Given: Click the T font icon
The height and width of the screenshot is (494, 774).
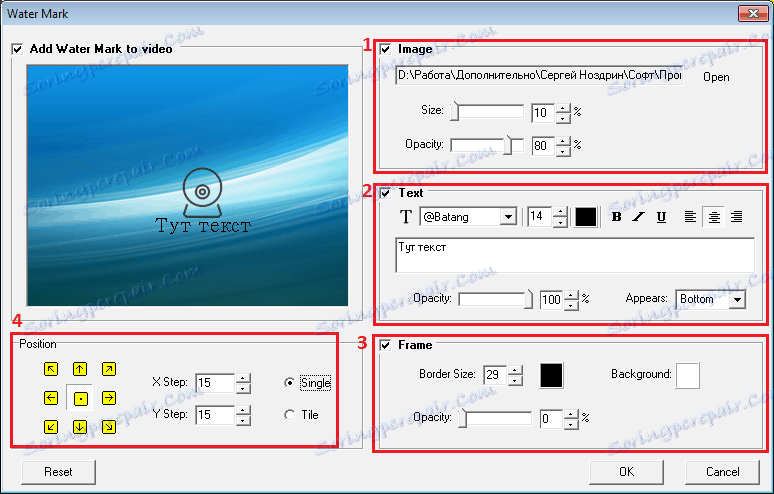Looking at the screenshot, I should point(405,217).
